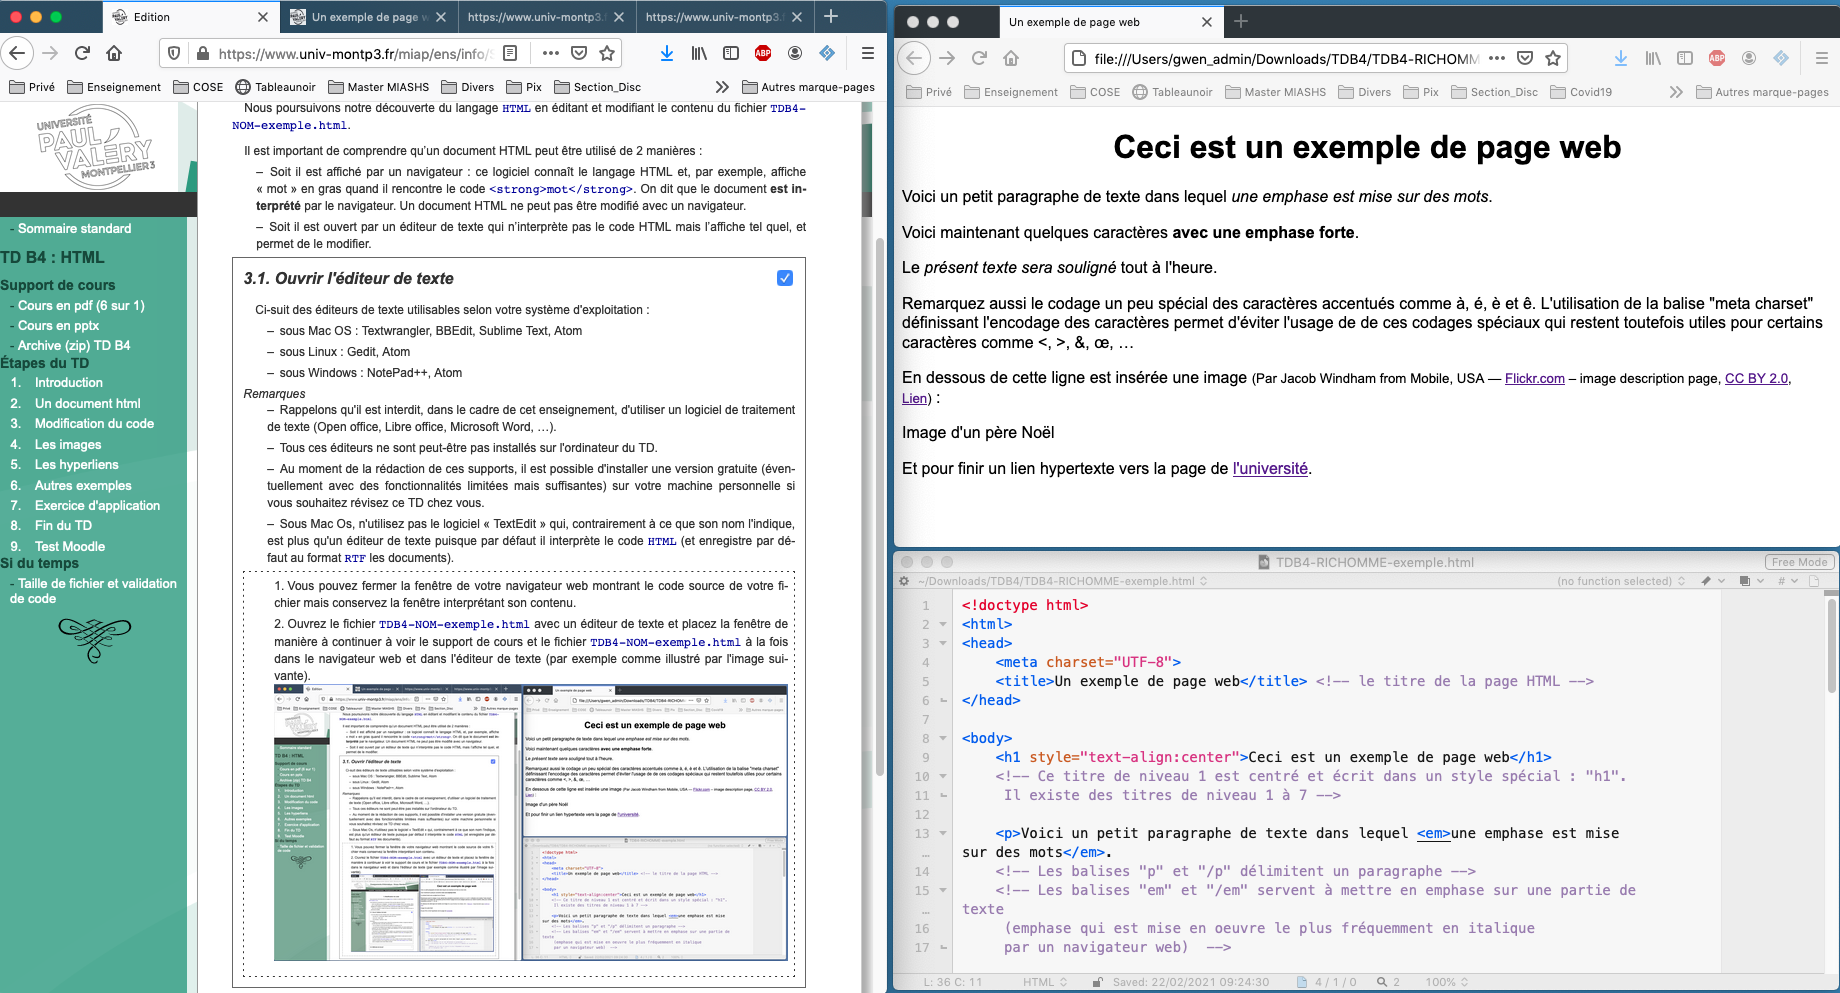Select the Un exemple de page tab in the left Firefox window
This screenshot has height=993, width=1840.
(x=367, y=17)
